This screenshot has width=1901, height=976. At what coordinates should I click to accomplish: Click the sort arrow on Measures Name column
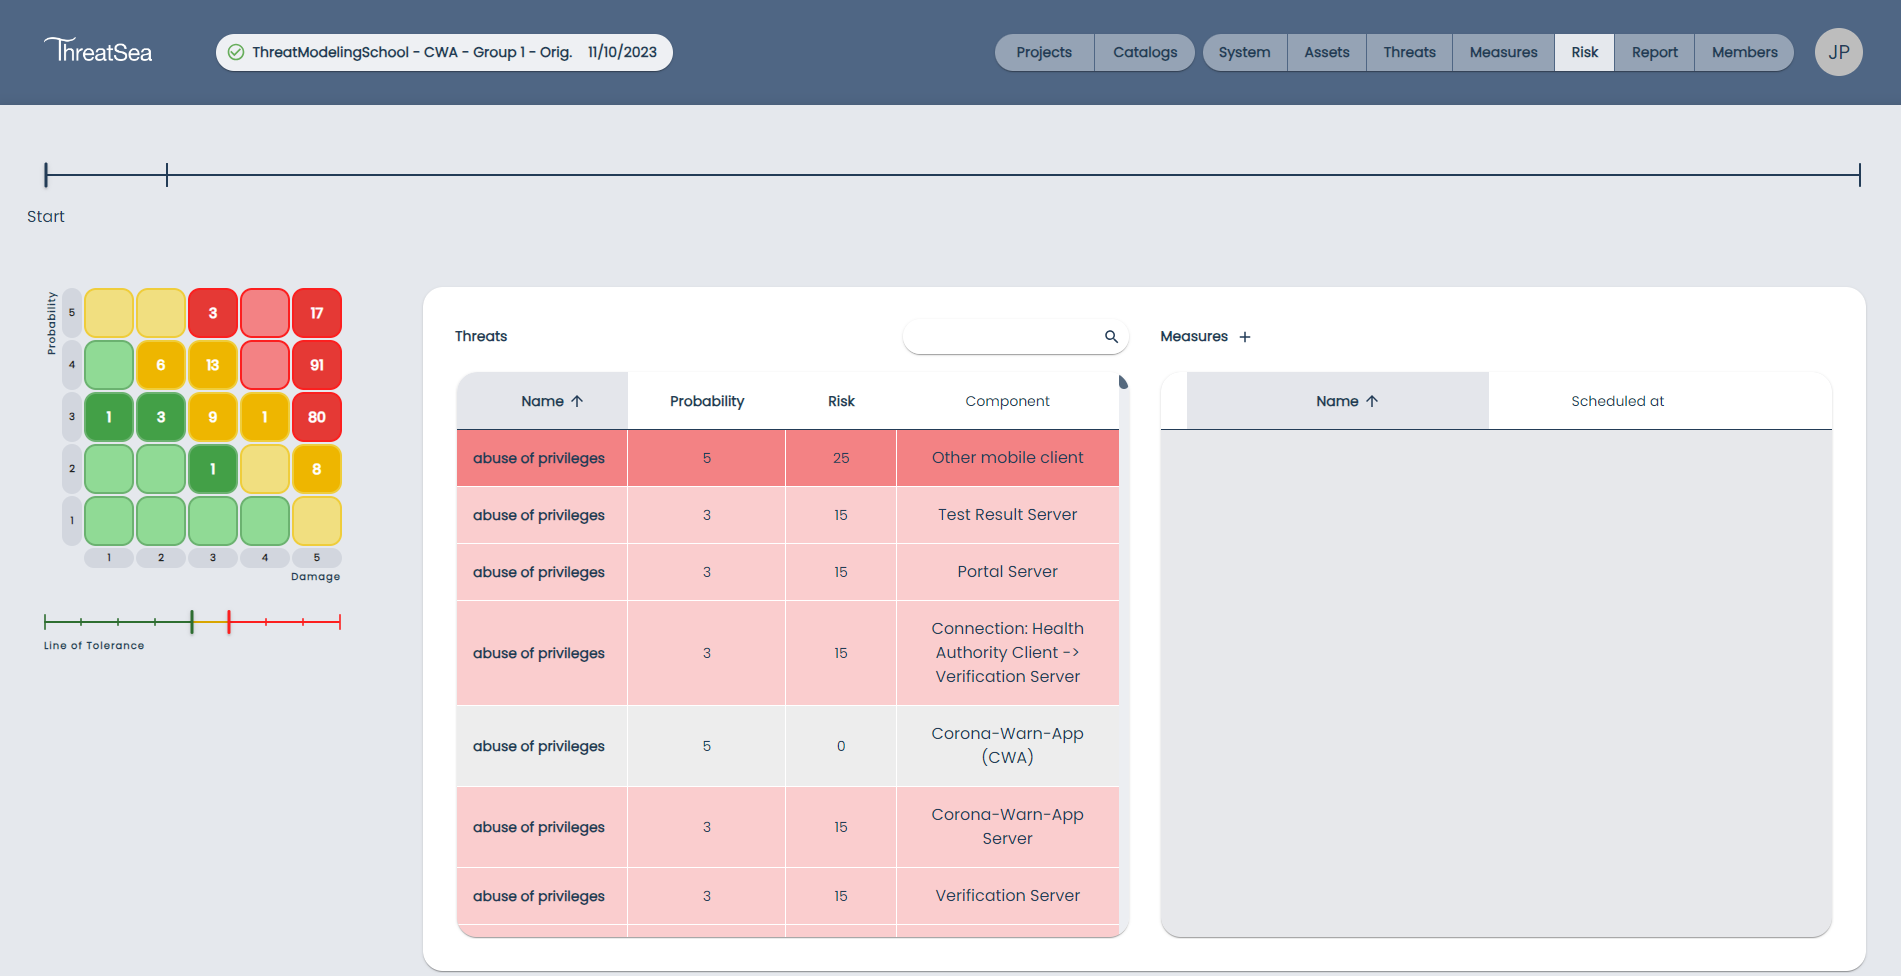click(1372, 400)
